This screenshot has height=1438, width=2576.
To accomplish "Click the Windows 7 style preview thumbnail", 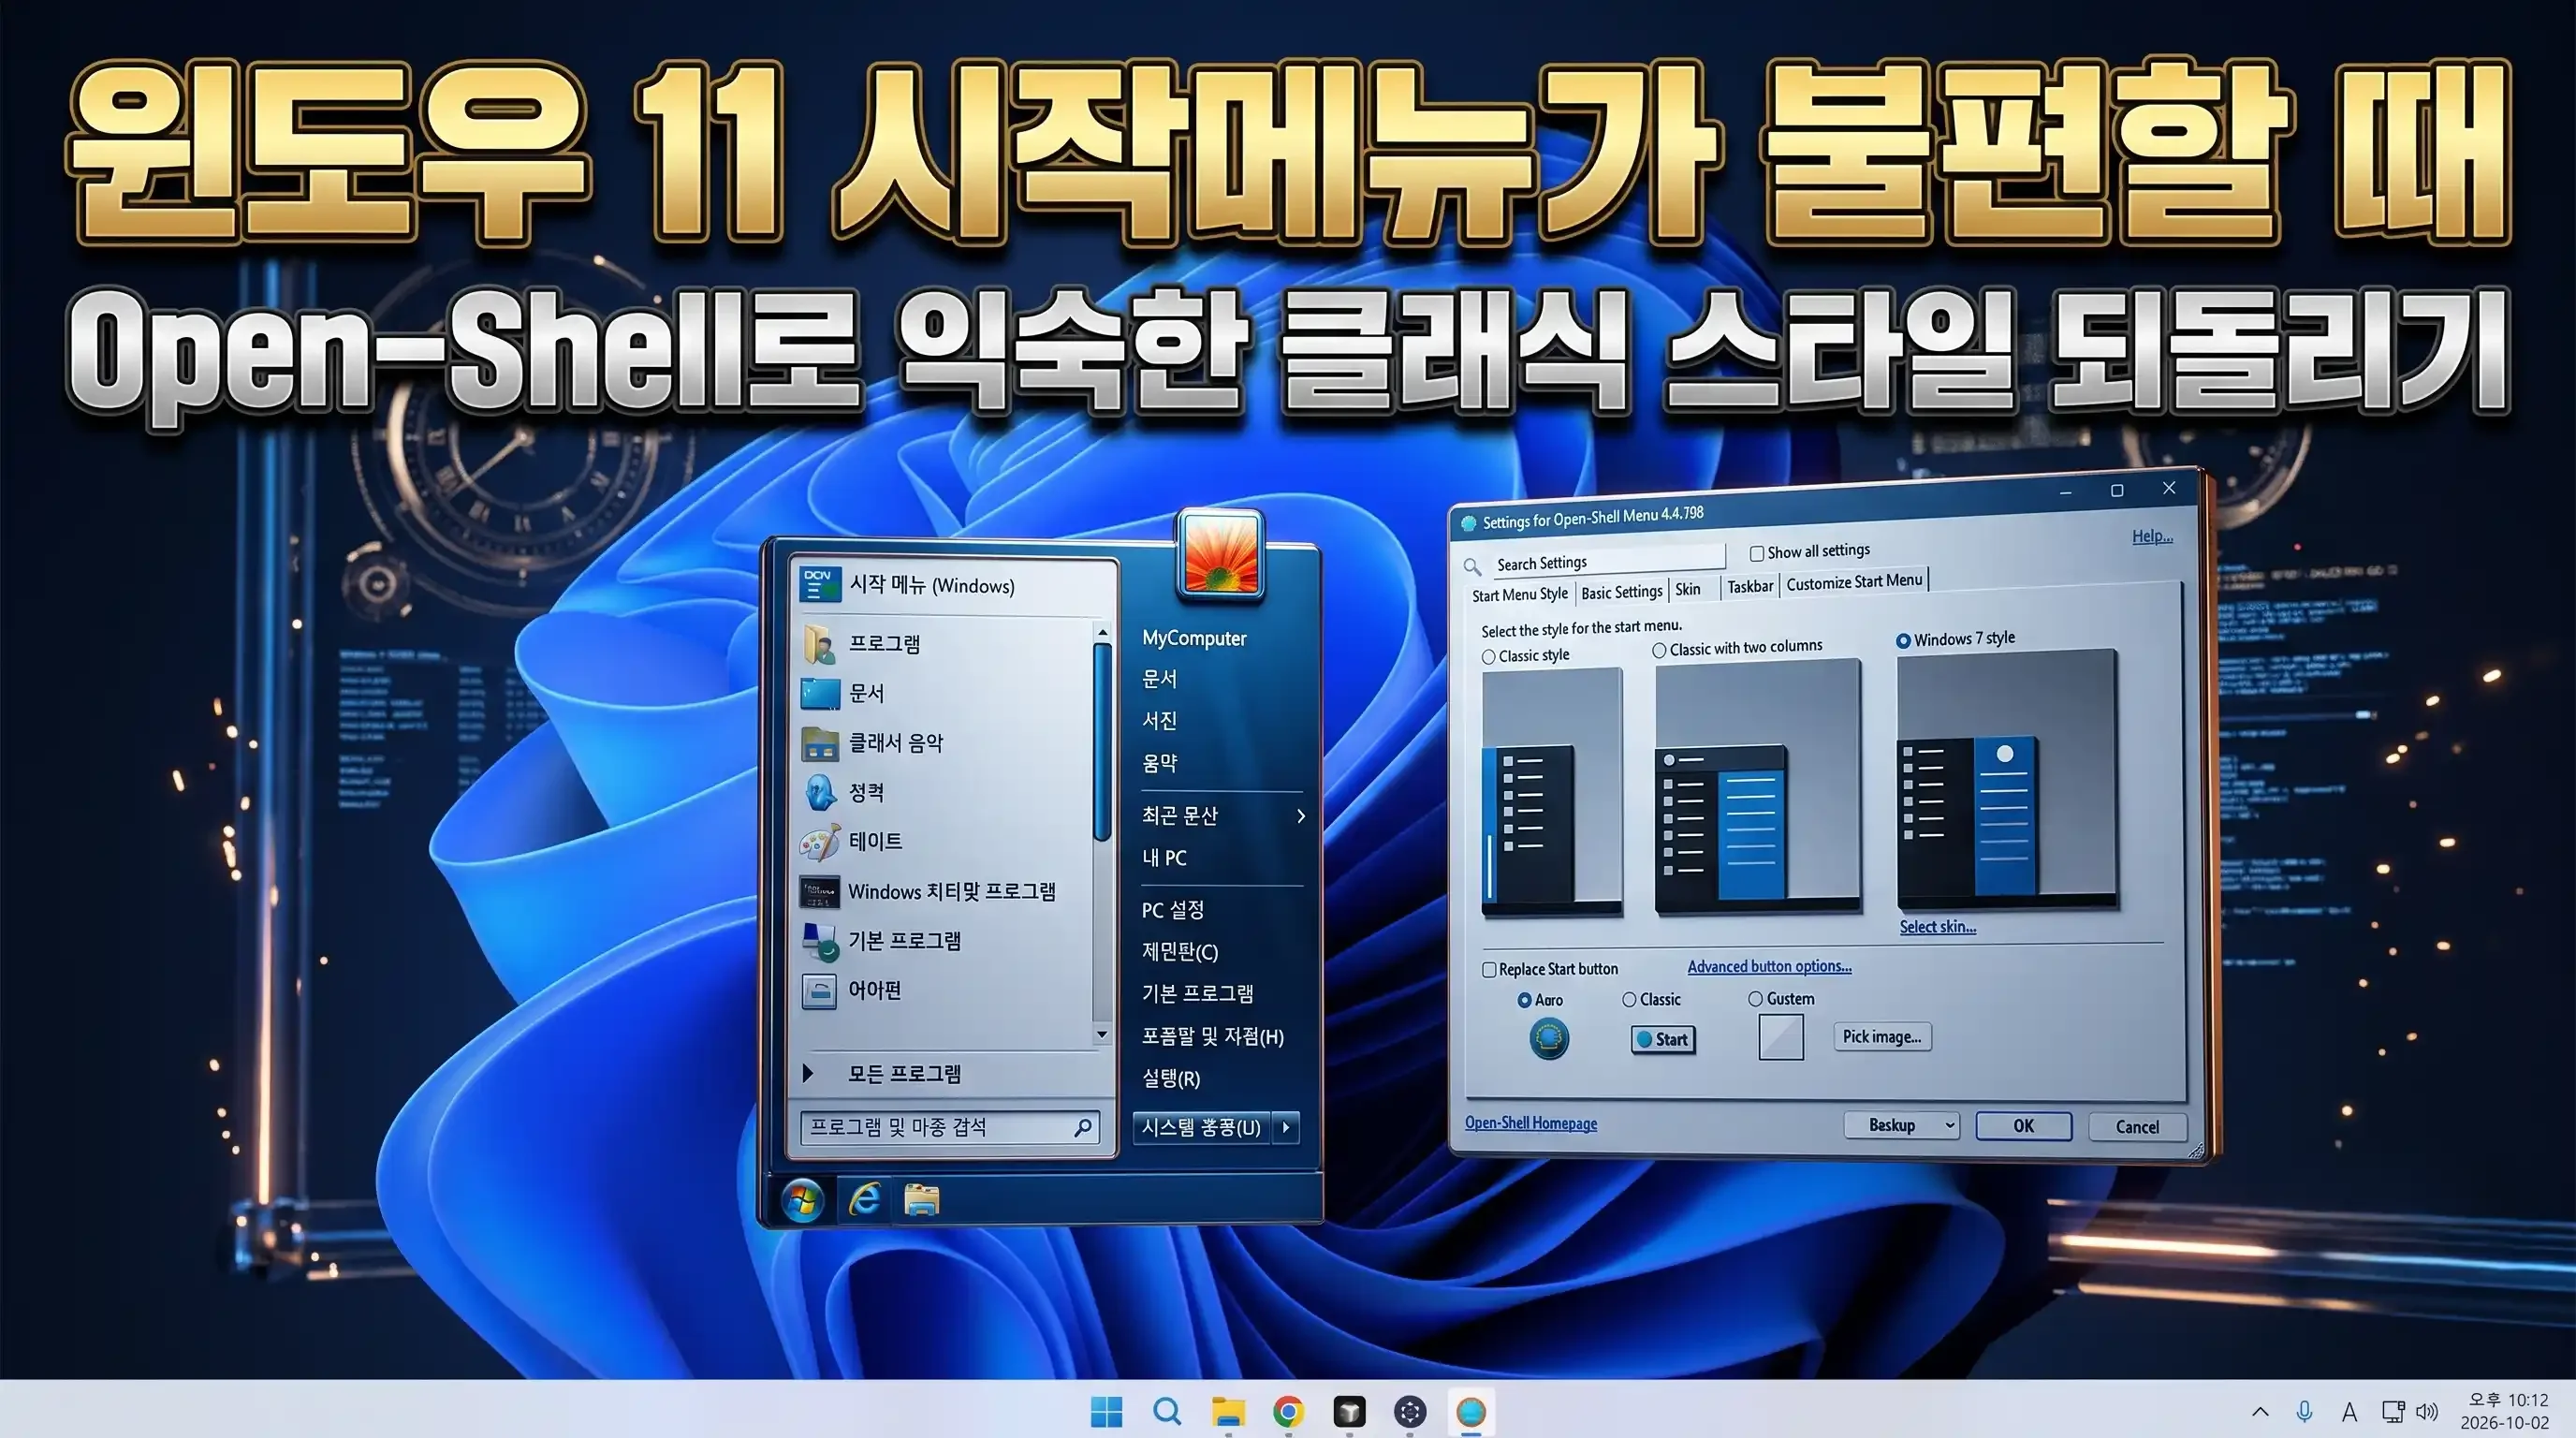I will tap(2006, 779).
